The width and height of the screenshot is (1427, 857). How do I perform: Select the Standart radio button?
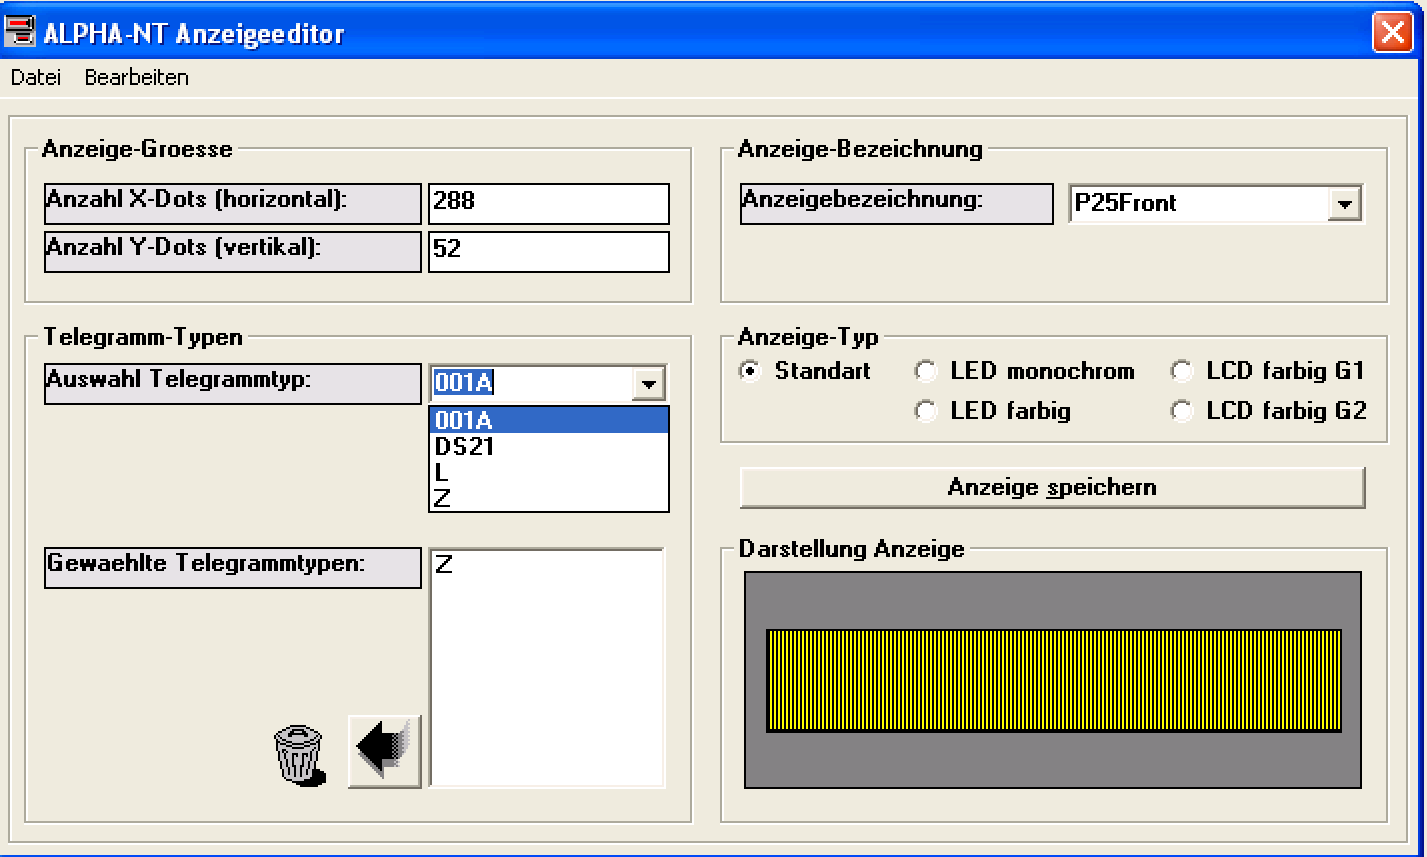point(750,371)
